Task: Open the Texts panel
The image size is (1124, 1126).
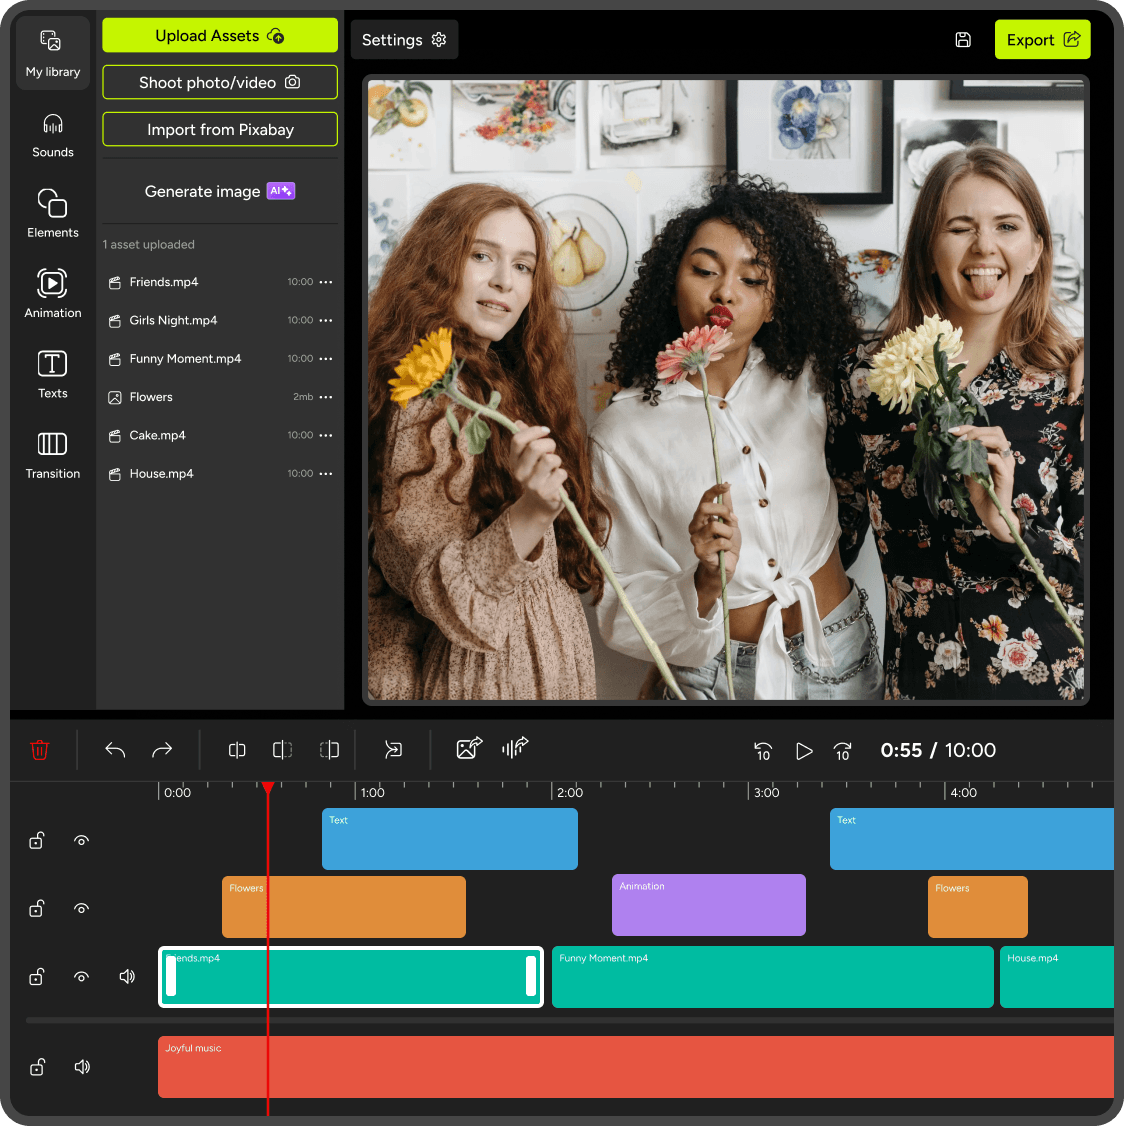Action: pos(52,374)
